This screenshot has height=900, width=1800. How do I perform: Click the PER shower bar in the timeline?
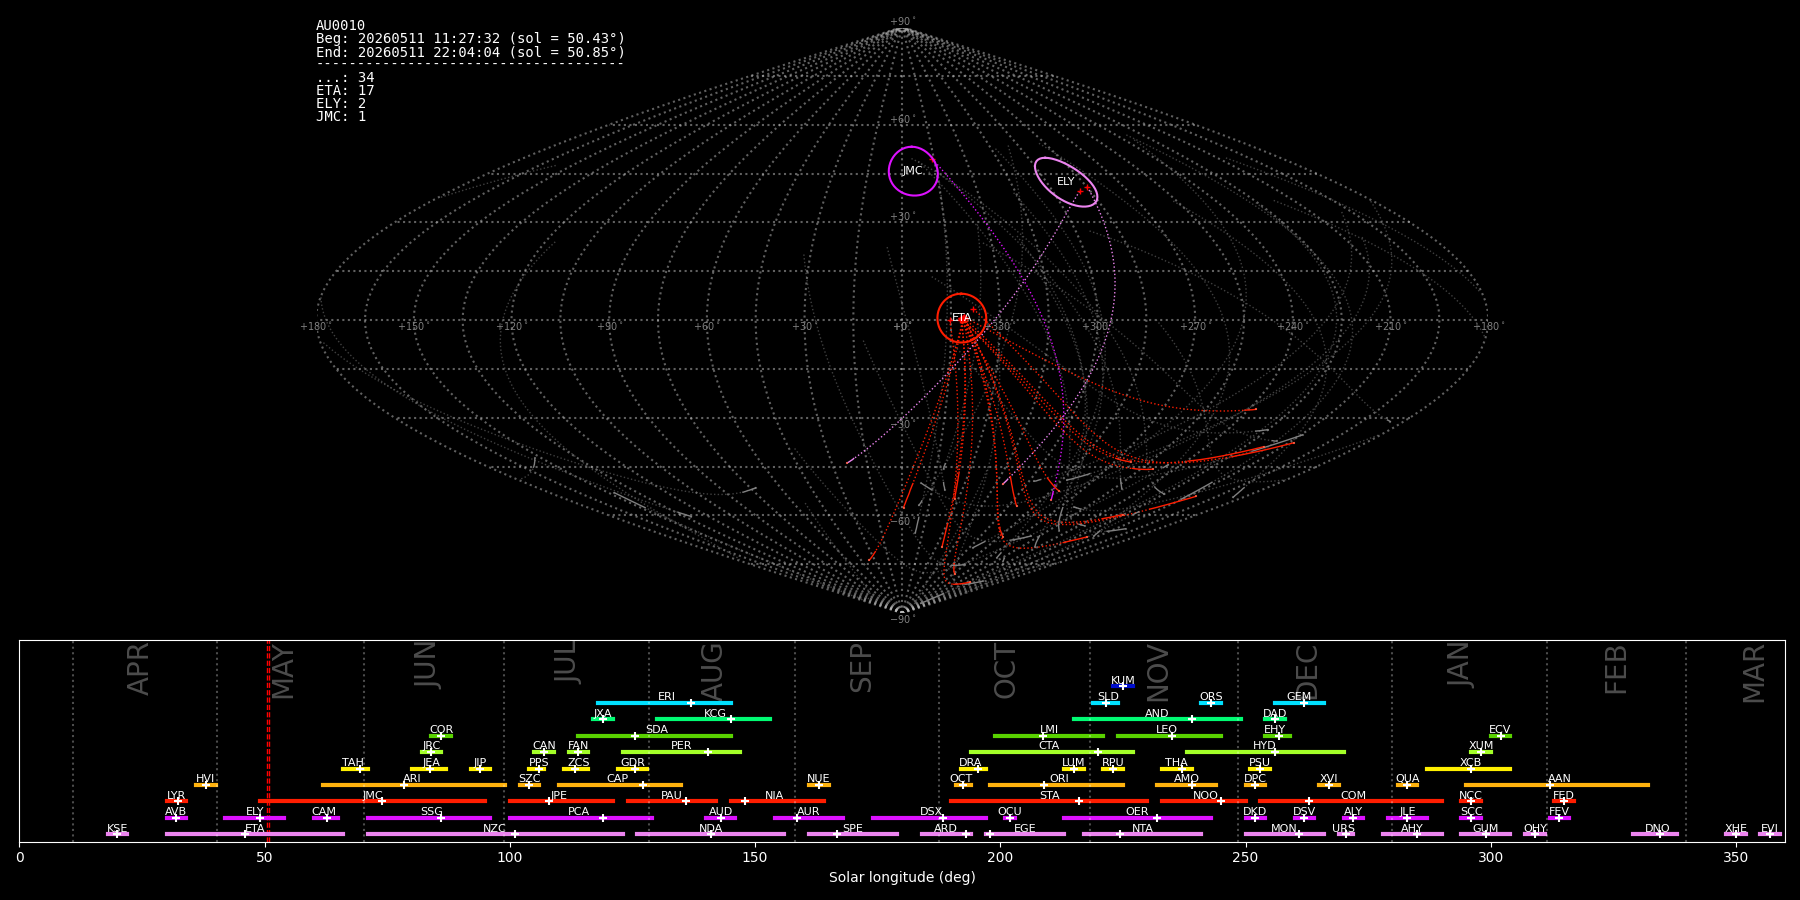681,752
